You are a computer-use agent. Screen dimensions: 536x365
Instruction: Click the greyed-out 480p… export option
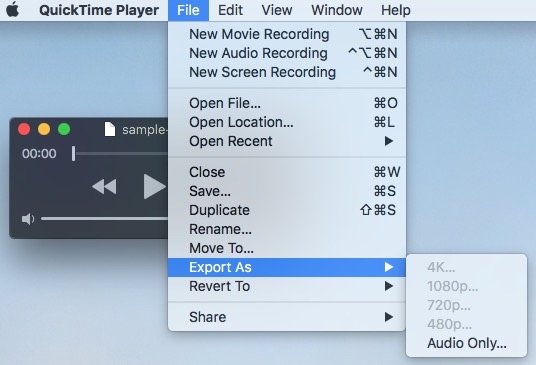point(466,324)
